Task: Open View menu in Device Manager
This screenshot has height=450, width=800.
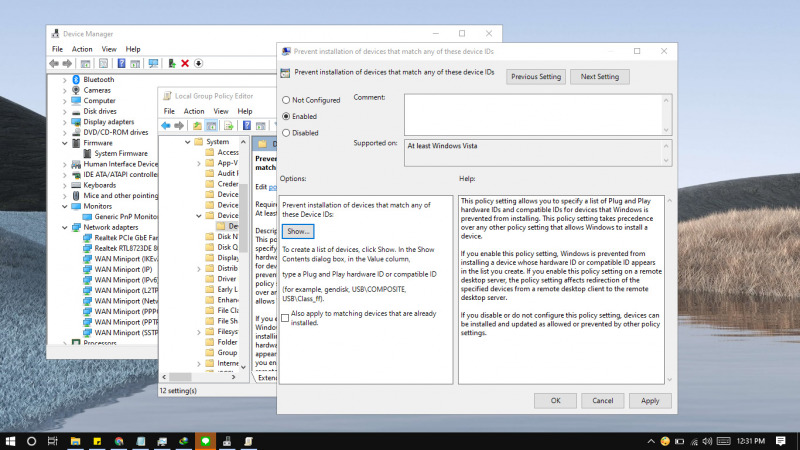Action: click(x=109, y=49)
